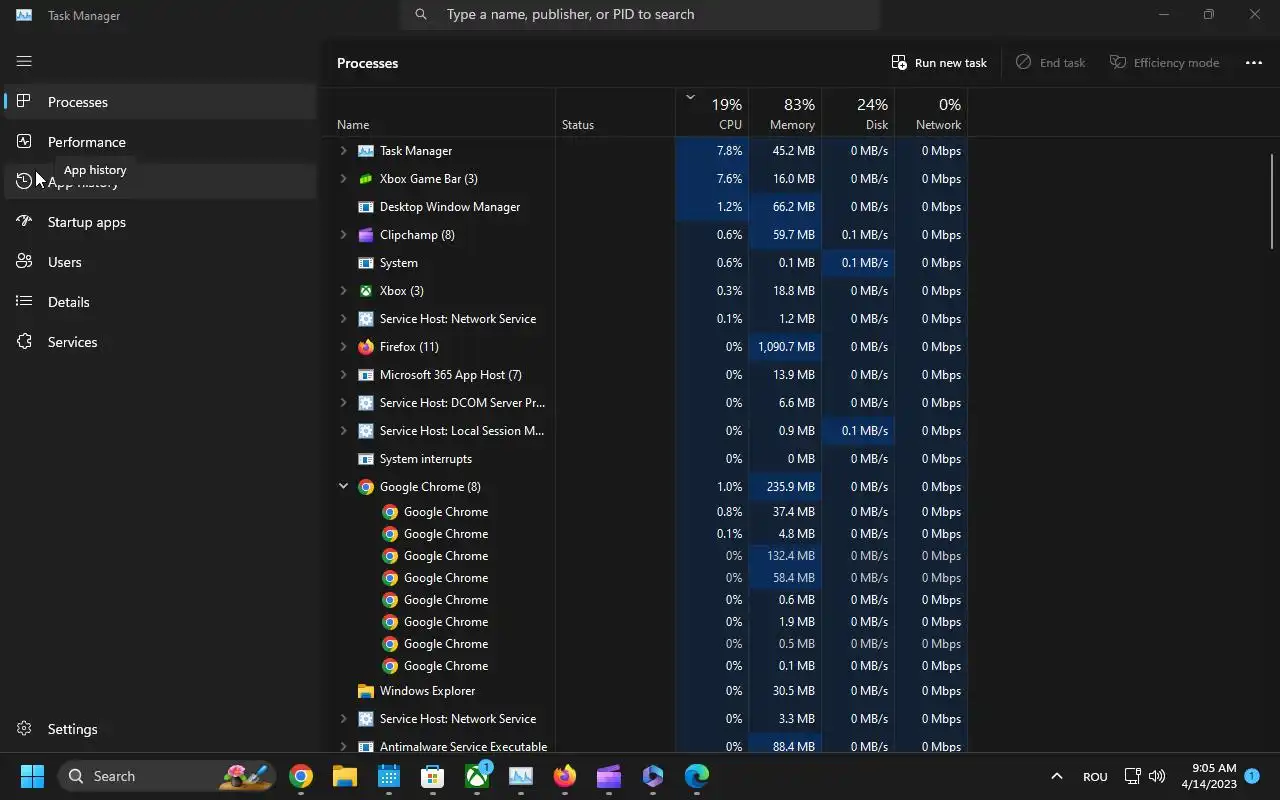Expand the Xbox Game Bar (3) group
This screenshot has width=1280, height=800.
(x=343, y=179)
